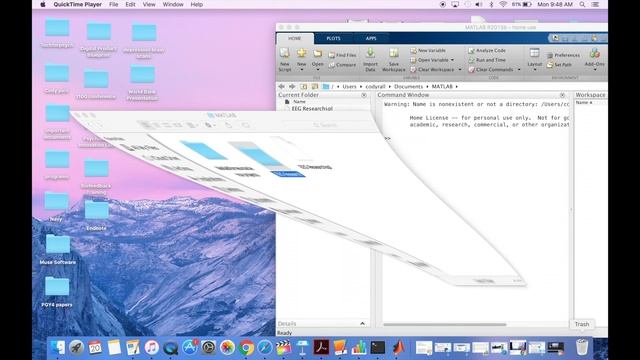640x360 pixels.
Task: Click the Save Workspace icon
Action: pos(393,53)
